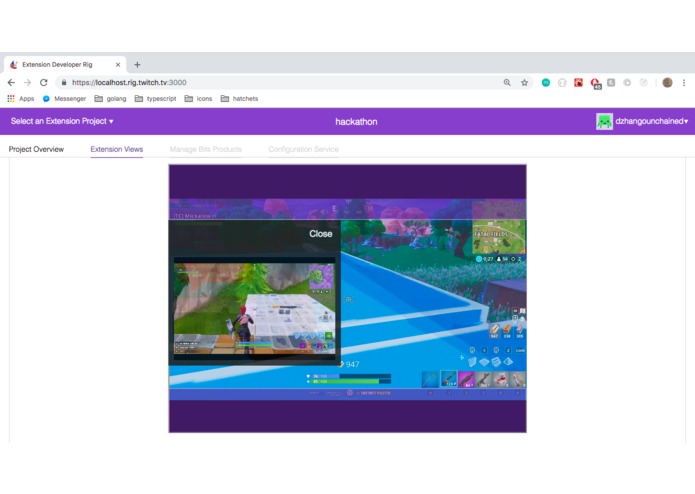Open the Chrome three-dot menu

tap(684, 82)
